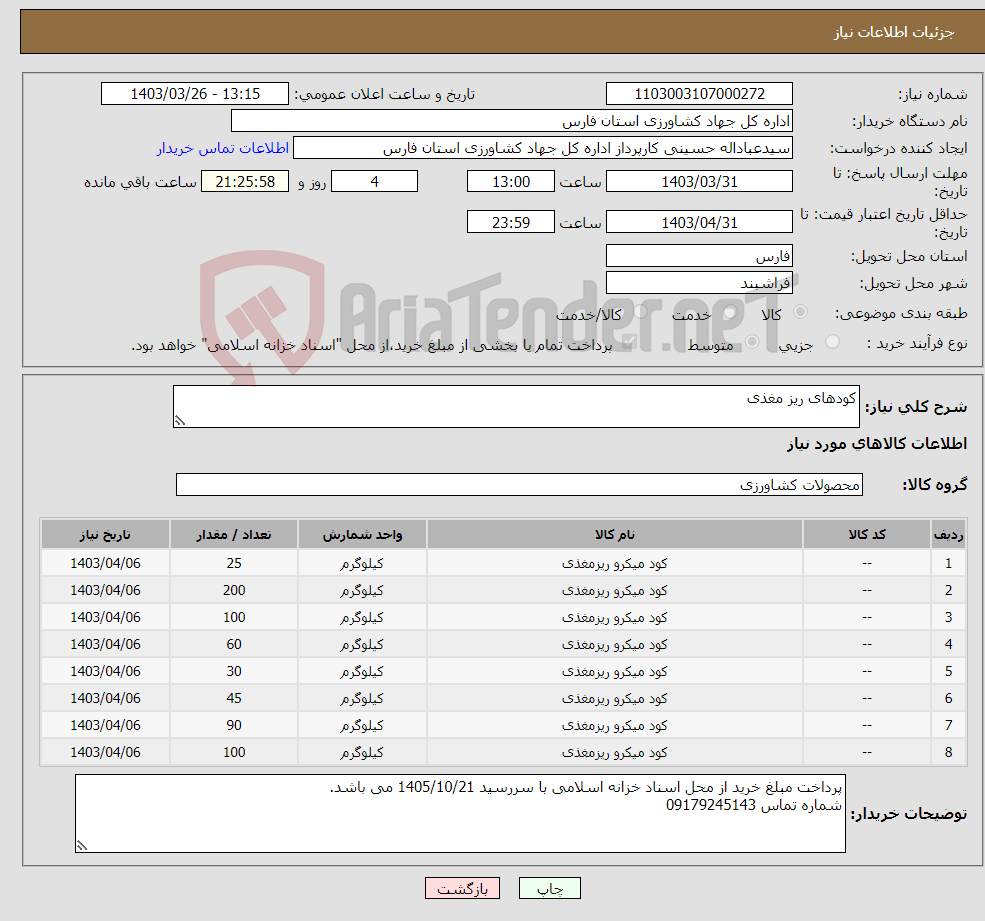
Task: Click the کد کالا column header
Action: (867, 535)
